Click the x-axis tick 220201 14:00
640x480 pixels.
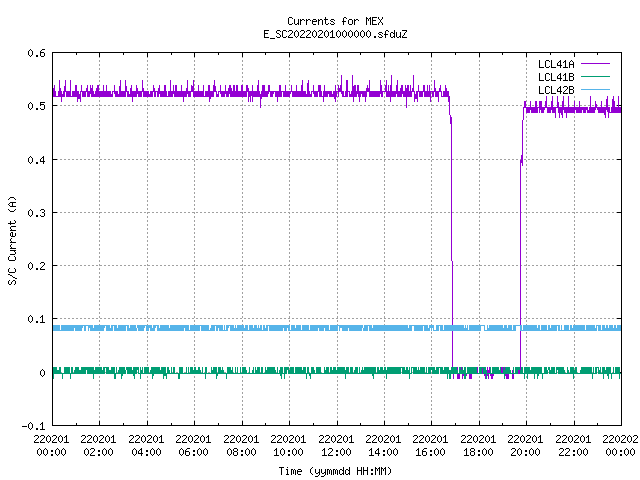pos(383,446)
